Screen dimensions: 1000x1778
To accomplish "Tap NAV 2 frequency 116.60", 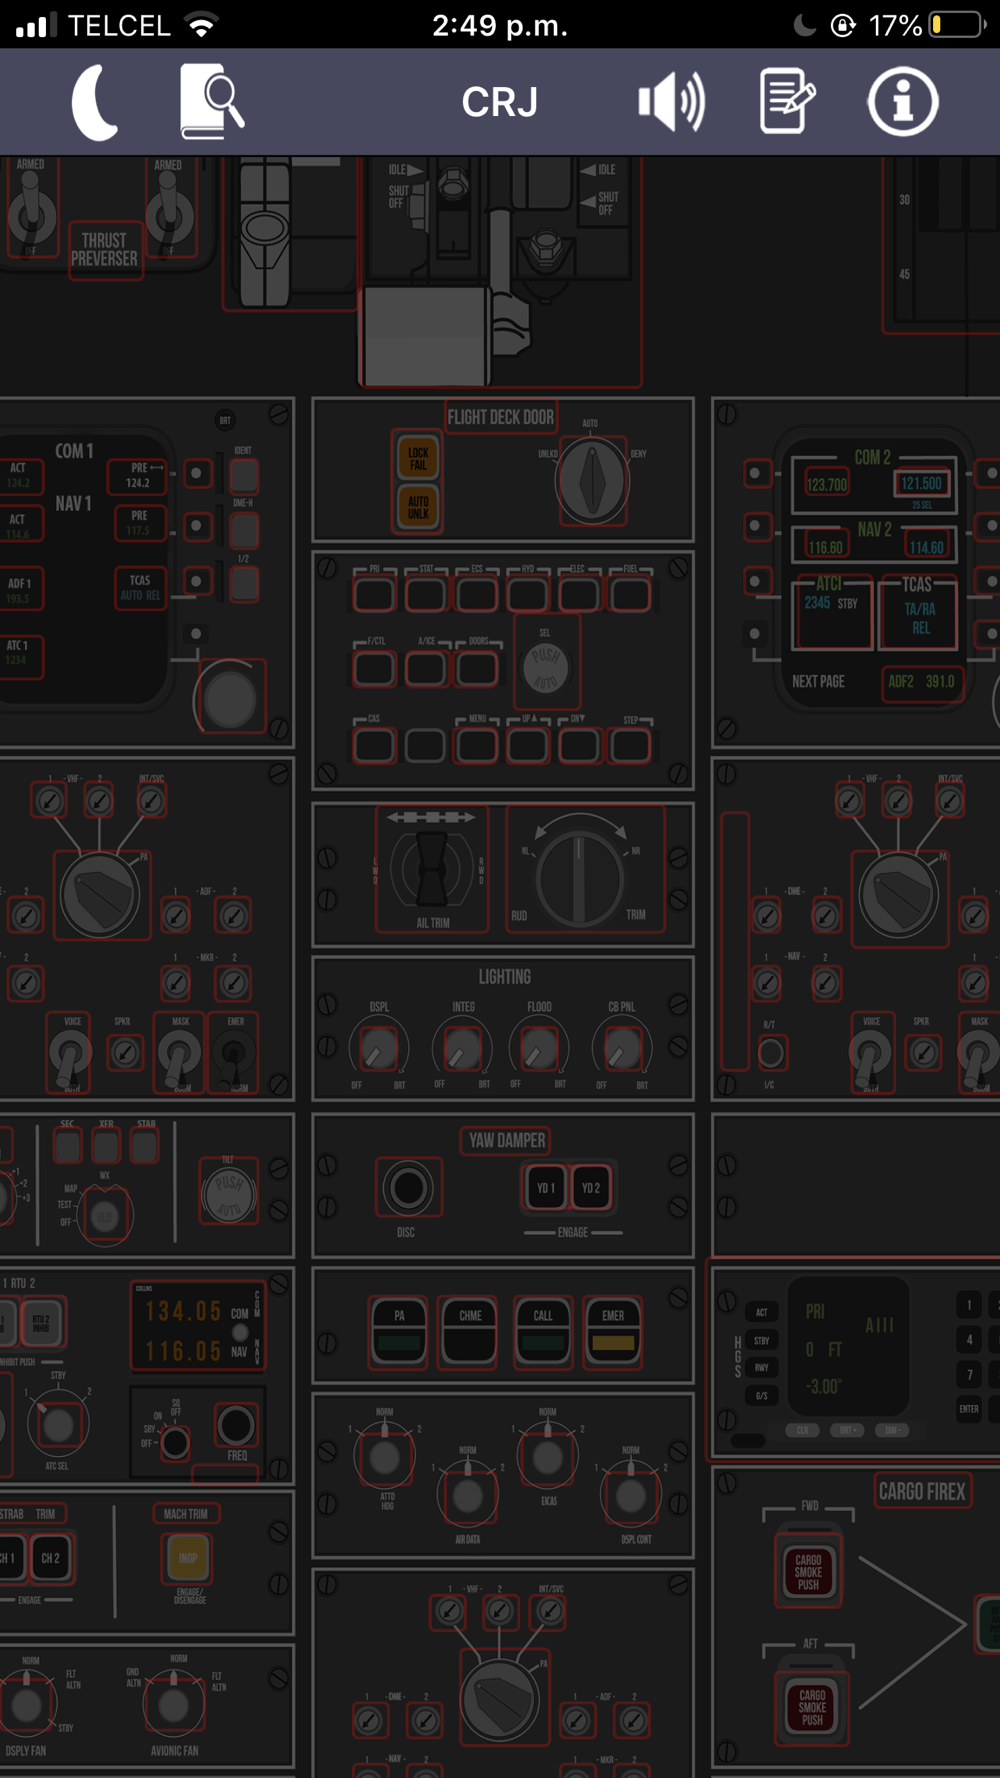I will [825, 547].
